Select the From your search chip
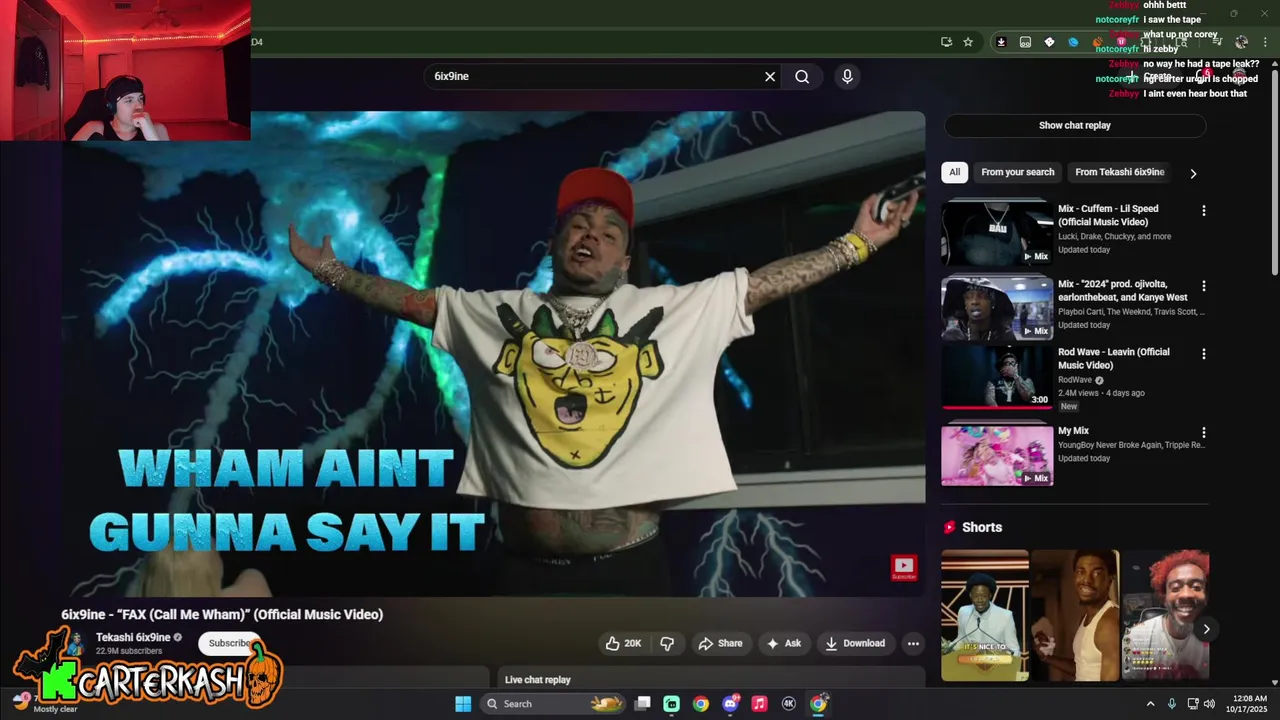1280x720 pixels. (x=1018, y=172)
